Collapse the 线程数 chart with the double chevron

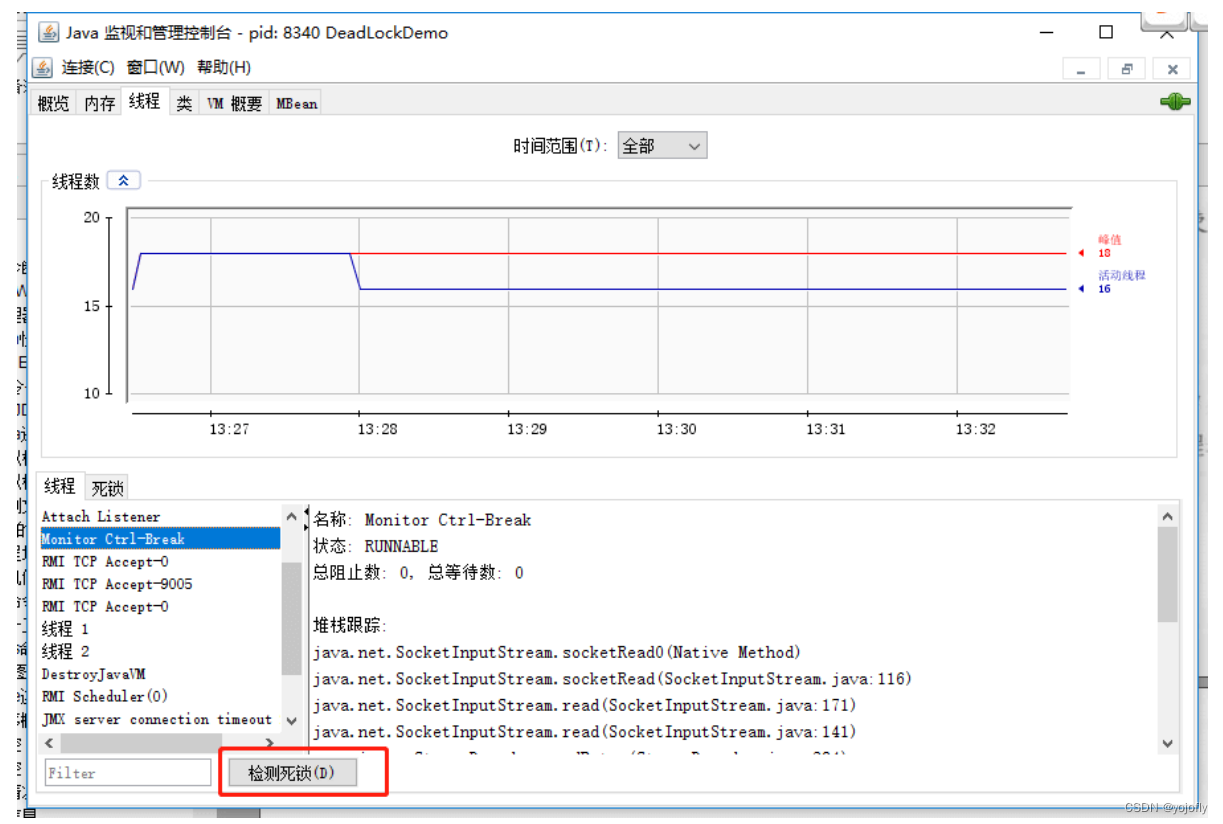(x=124, y=180)
